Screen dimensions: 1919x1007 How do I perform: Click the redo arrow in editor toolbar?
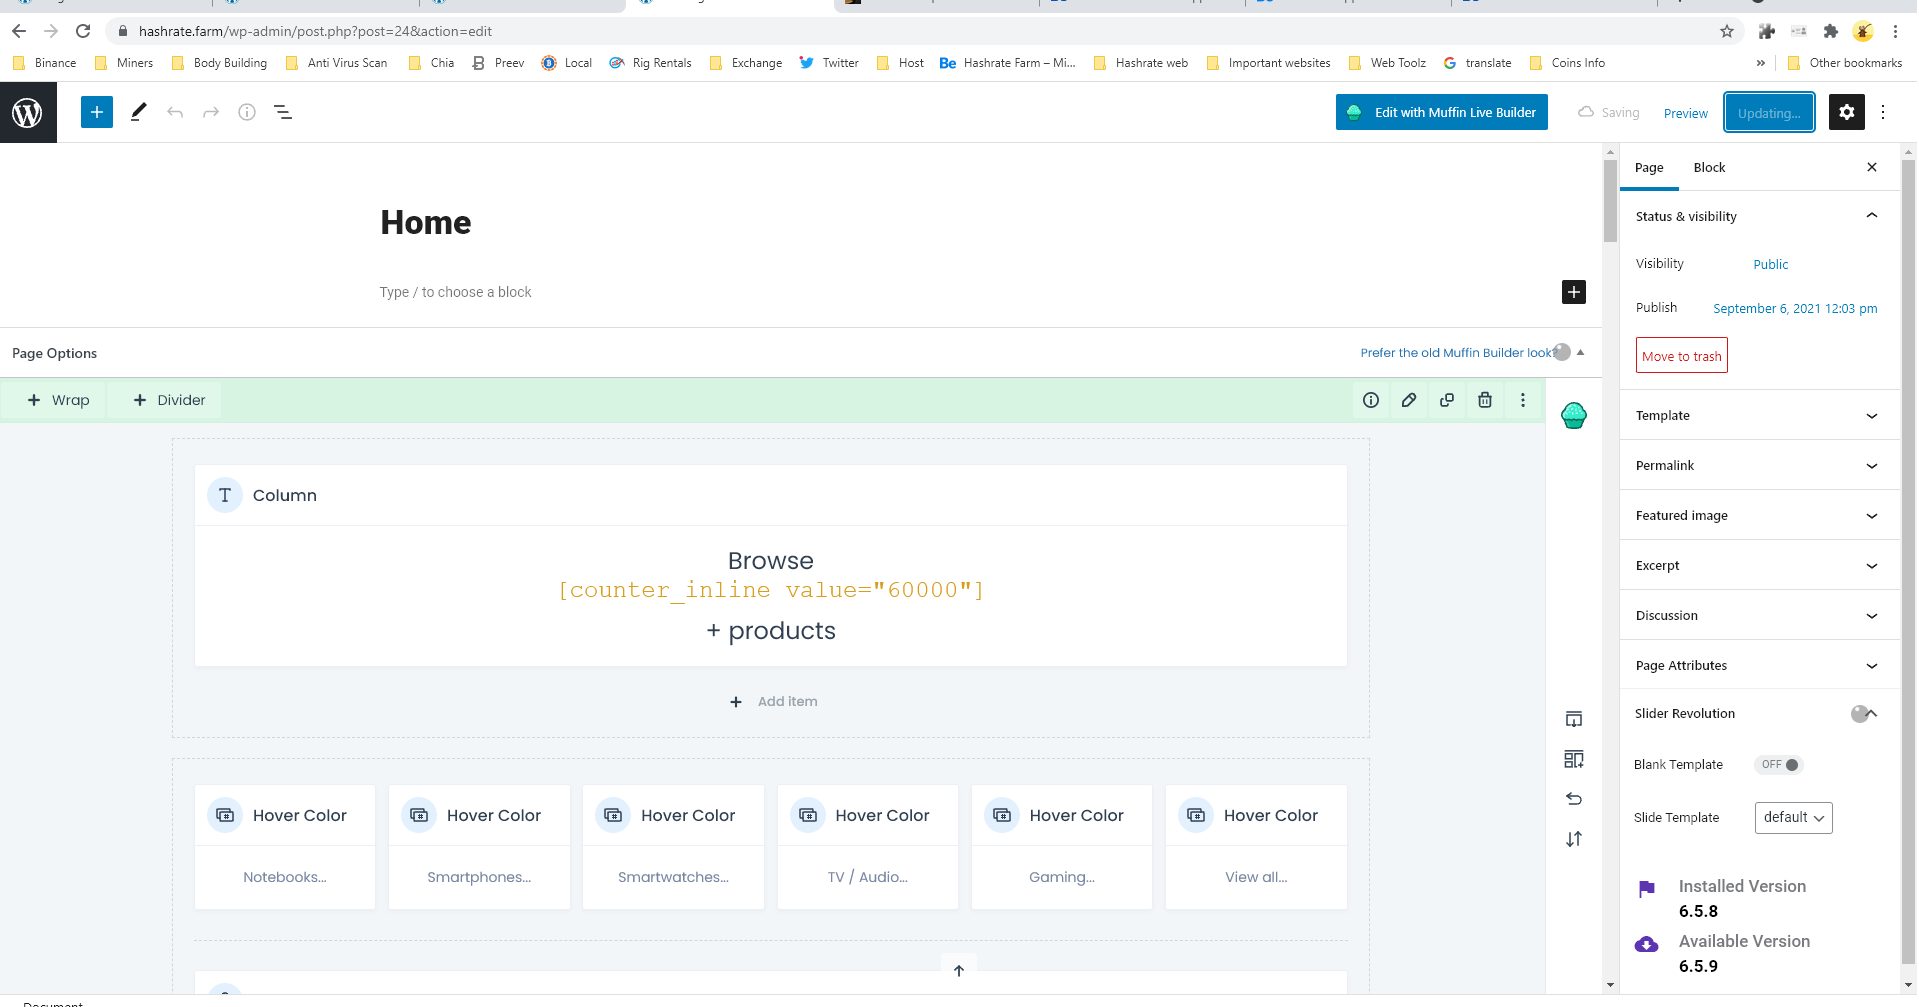[211, 112]
